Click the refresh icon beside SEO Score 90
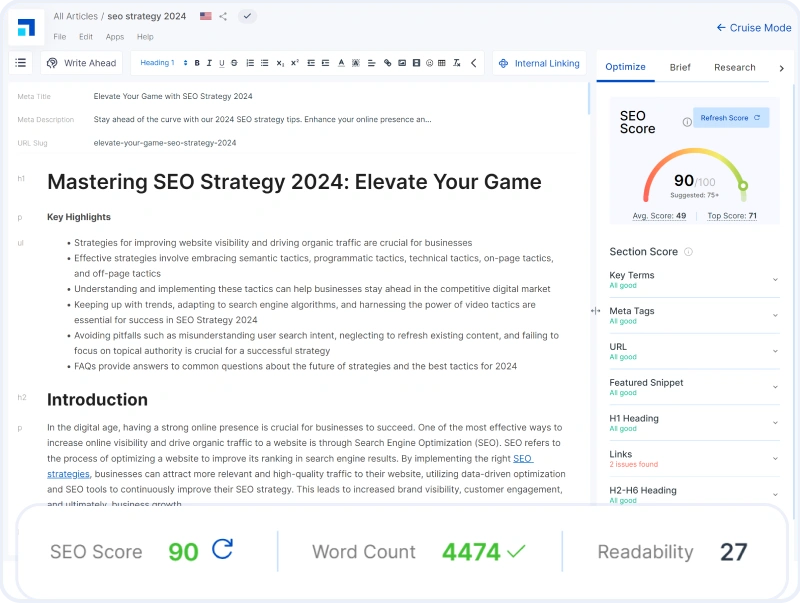The height and width of the screenshot is (604, 800). tap(223, 549)
